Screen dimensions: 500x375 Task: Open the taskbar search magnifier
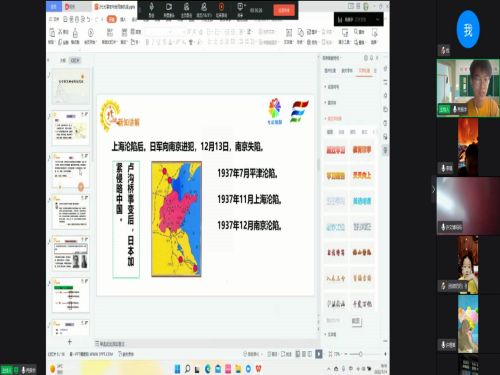click(x=188, y=369)
